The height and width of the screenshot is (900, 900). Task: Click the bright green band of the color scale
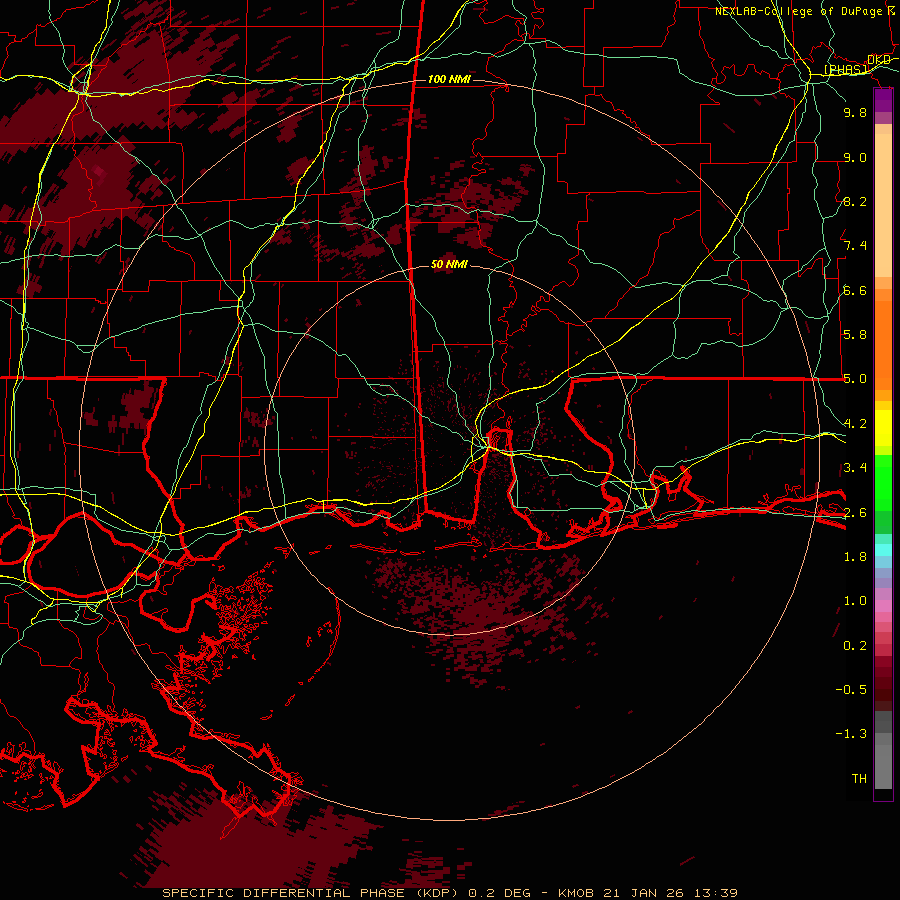(x=883, y=482)
